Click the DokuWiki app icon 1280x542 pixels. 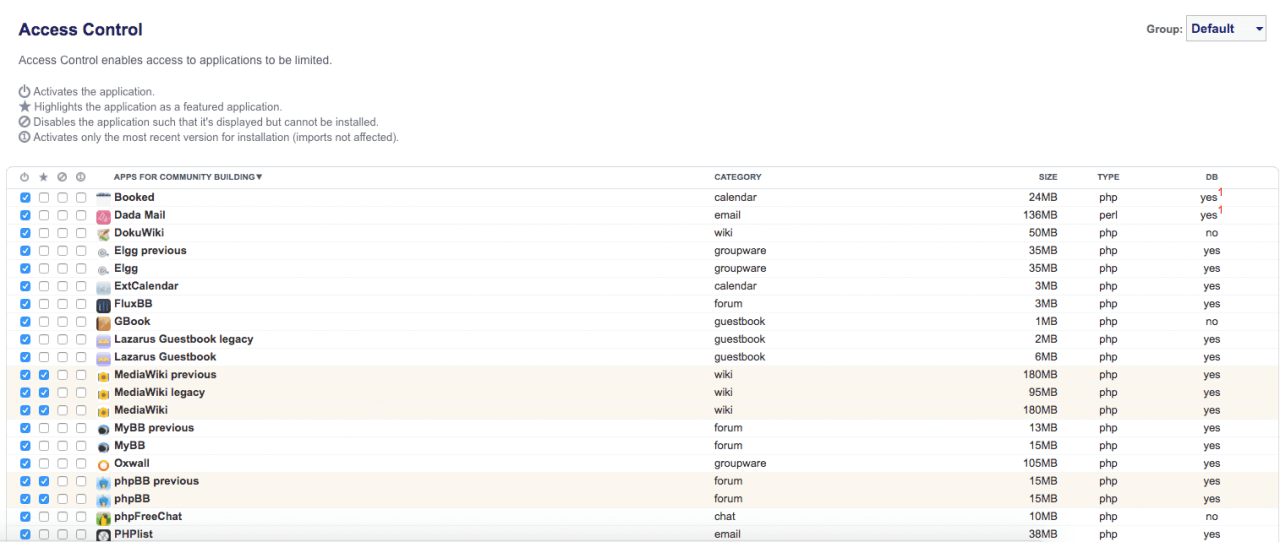pyautogui.click(x=103, y=233)
